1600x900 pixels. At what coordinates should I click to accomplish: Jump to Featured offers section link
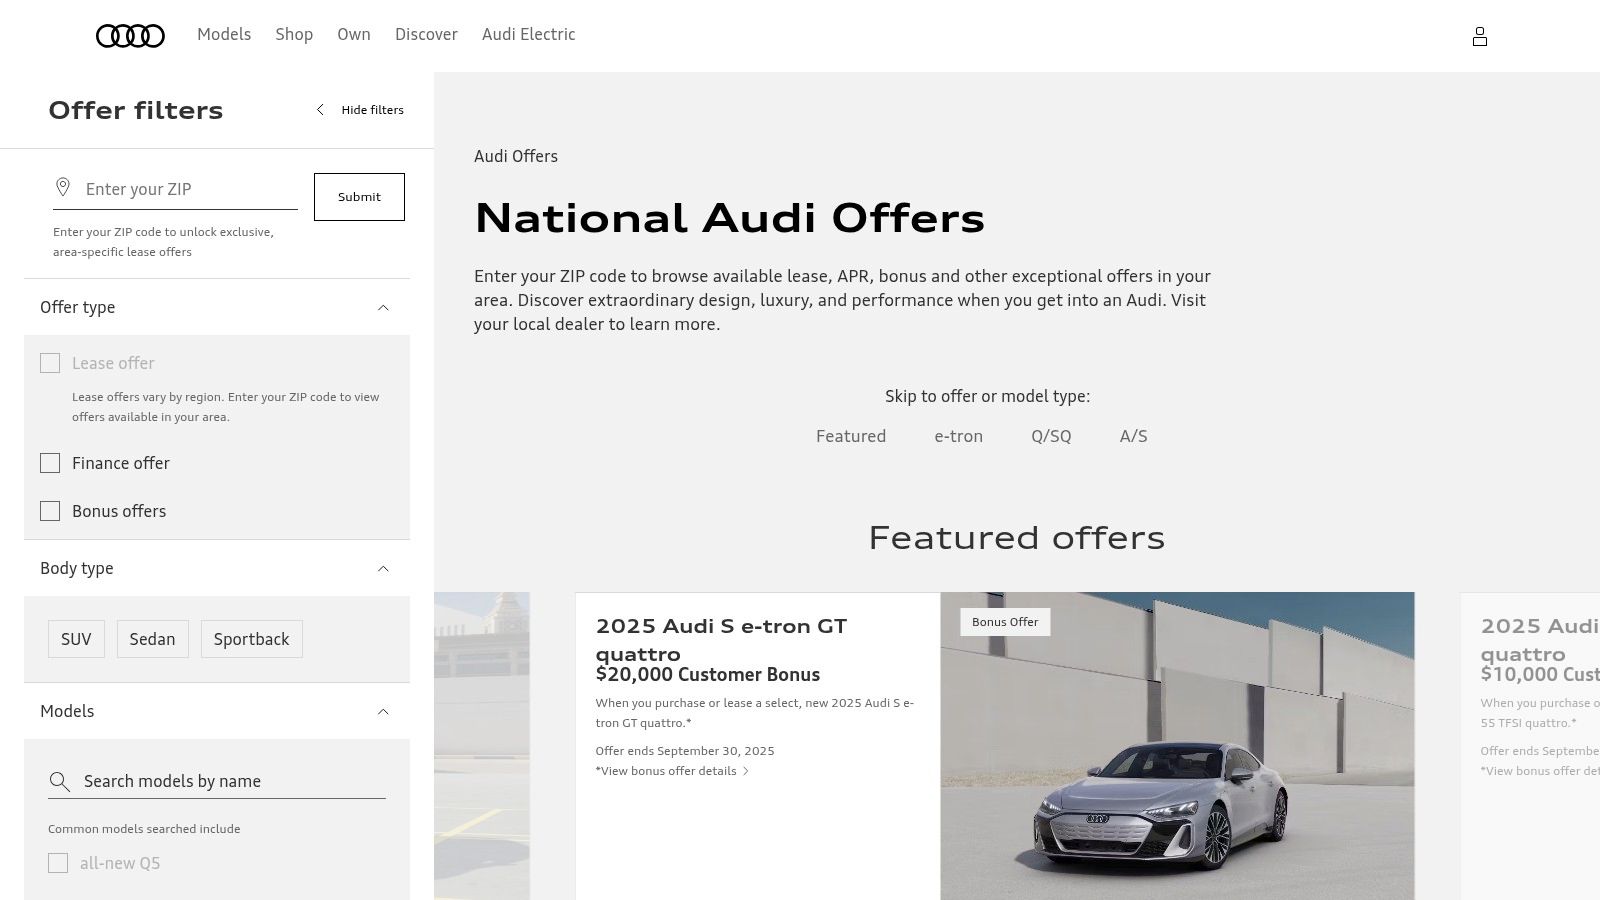pyautogui.click(x=851, y=436)
